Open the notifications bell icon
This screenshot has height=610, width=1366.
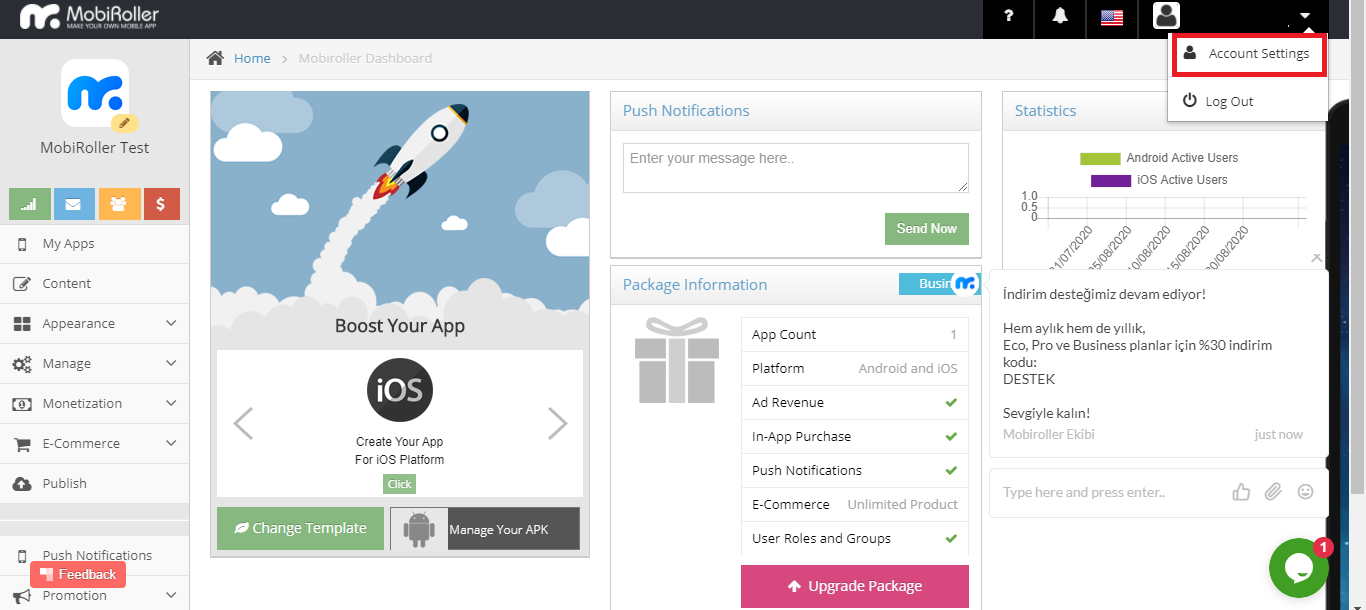(x=1060, y=17)
